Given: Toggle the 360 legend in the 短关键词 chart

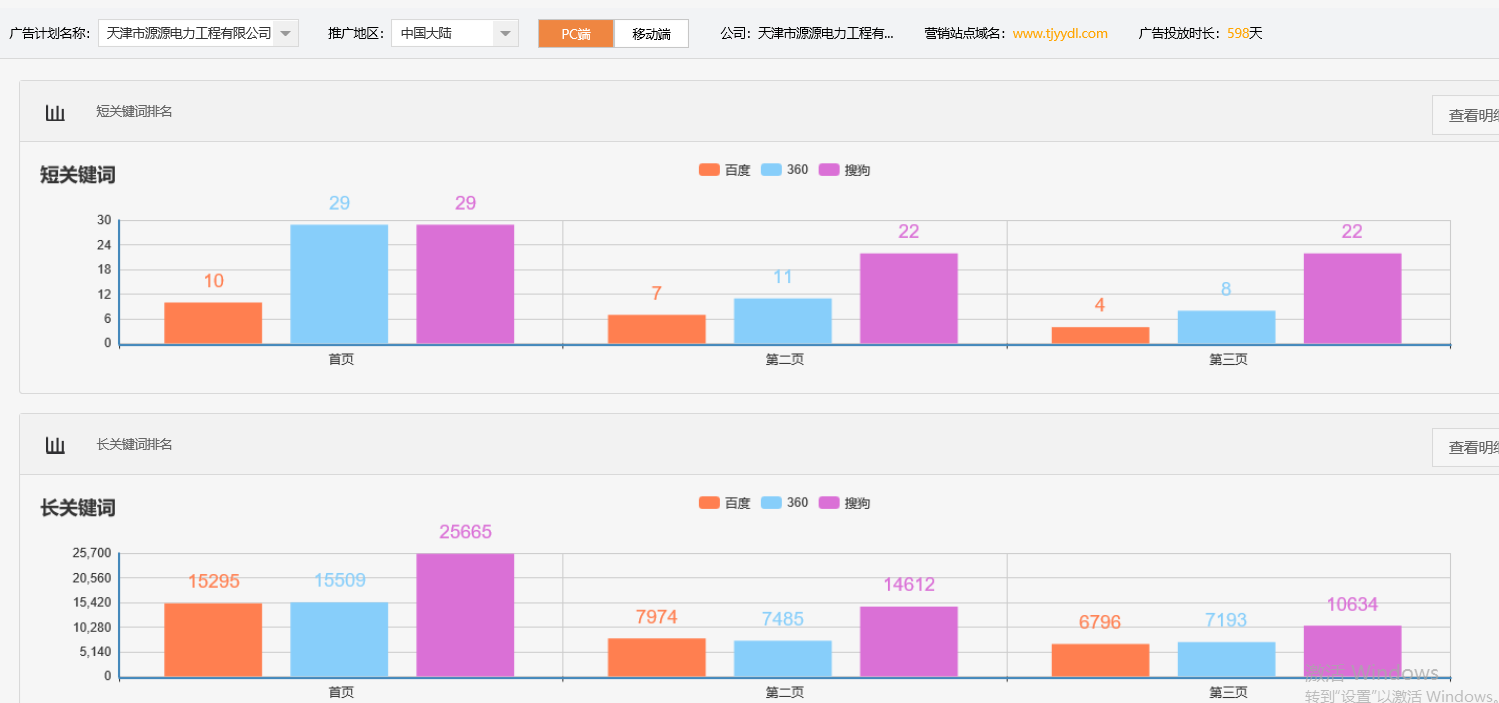Looking at the screenshot, I should point(783,169).
